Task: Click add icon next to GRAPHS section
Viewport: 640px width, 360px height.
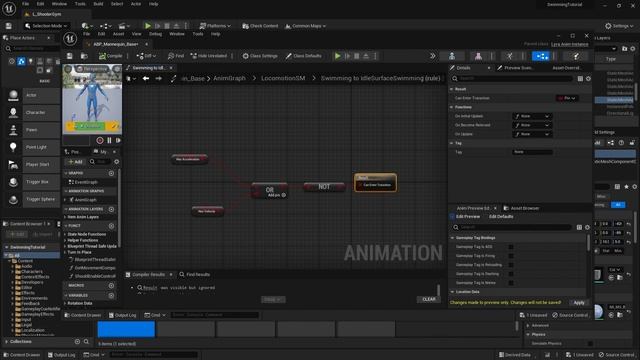Action: (111, 173)
